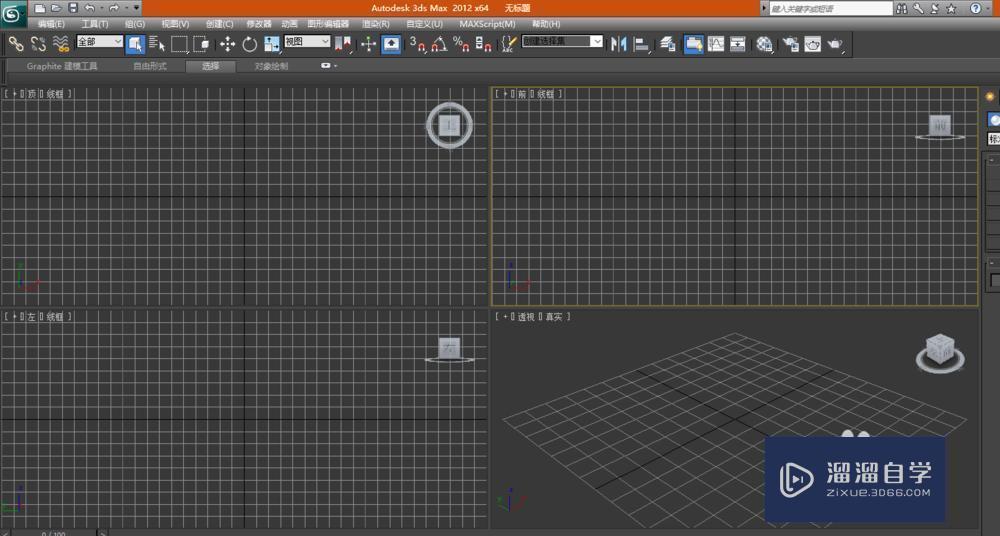Image resolution: width=1000 pixels, height=536 pixels.
Task: Select the Link tool in main toolbar
Action: [16, 44]
